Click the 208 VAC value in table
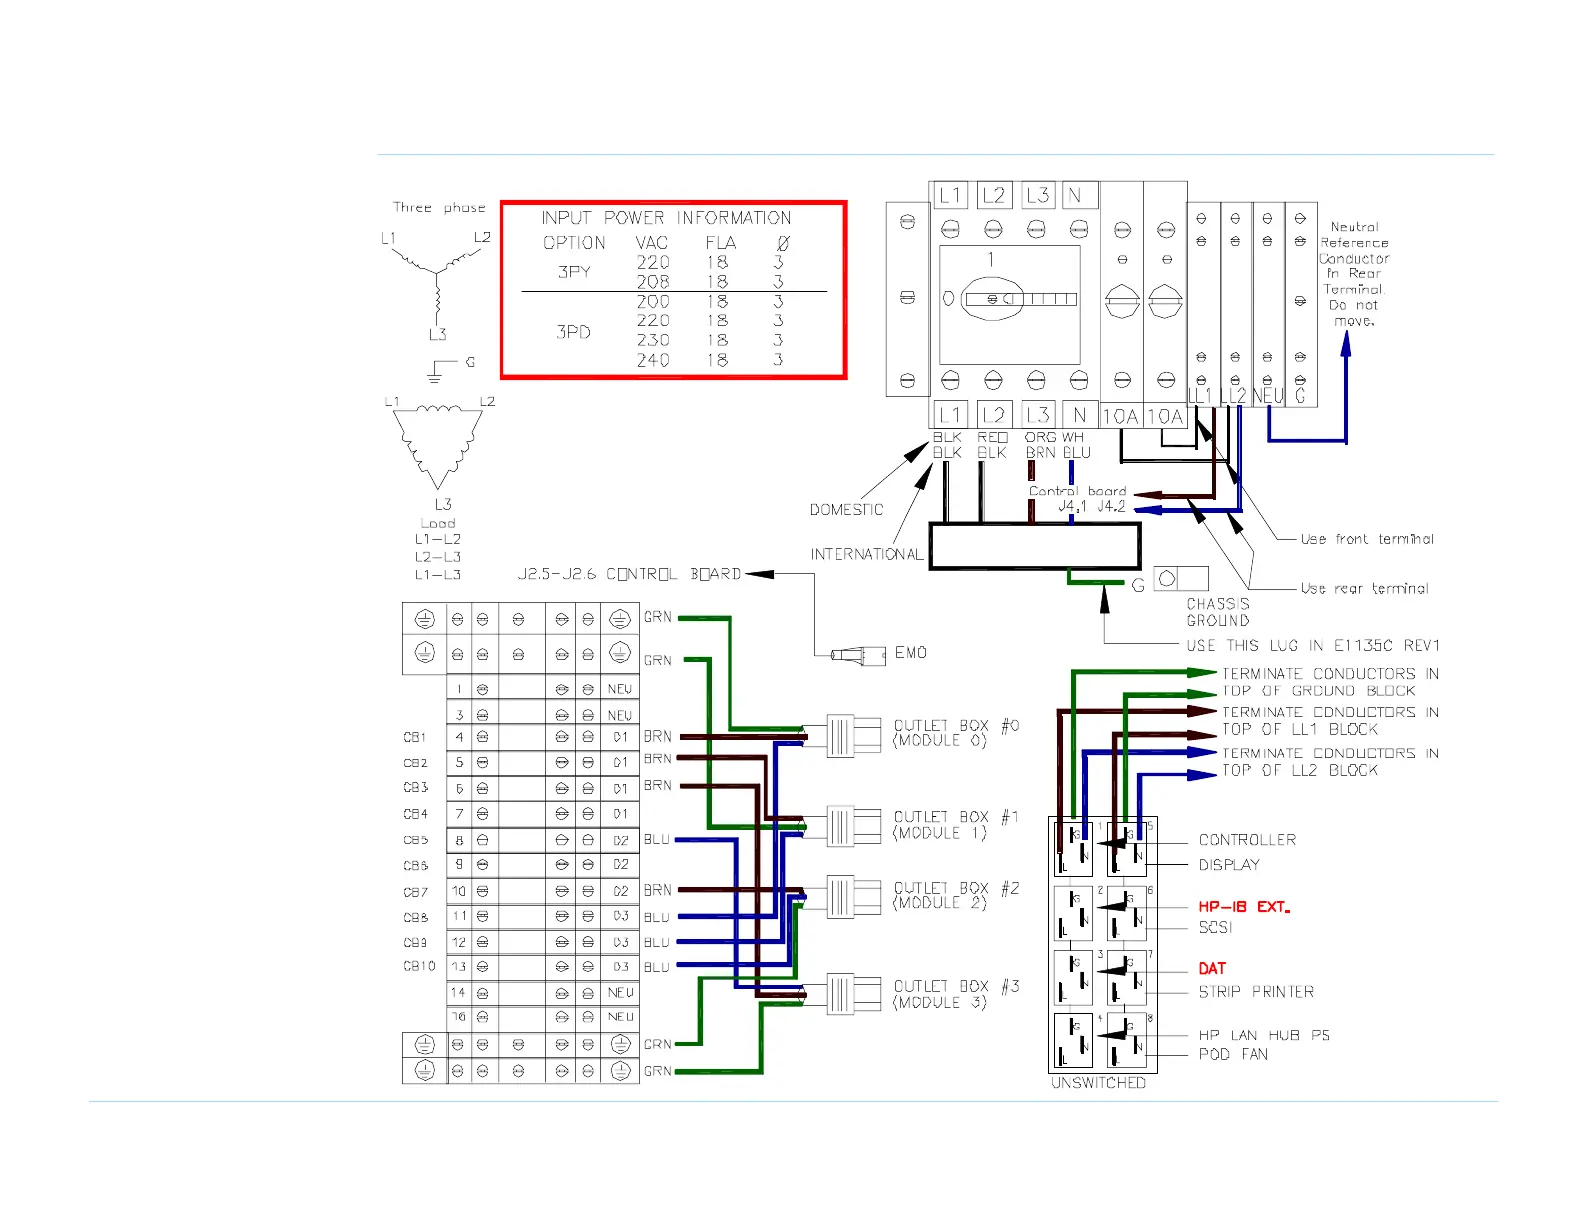Image resolution: width=1584 pixels, height=1224 pixels. [x=653, y=282]
